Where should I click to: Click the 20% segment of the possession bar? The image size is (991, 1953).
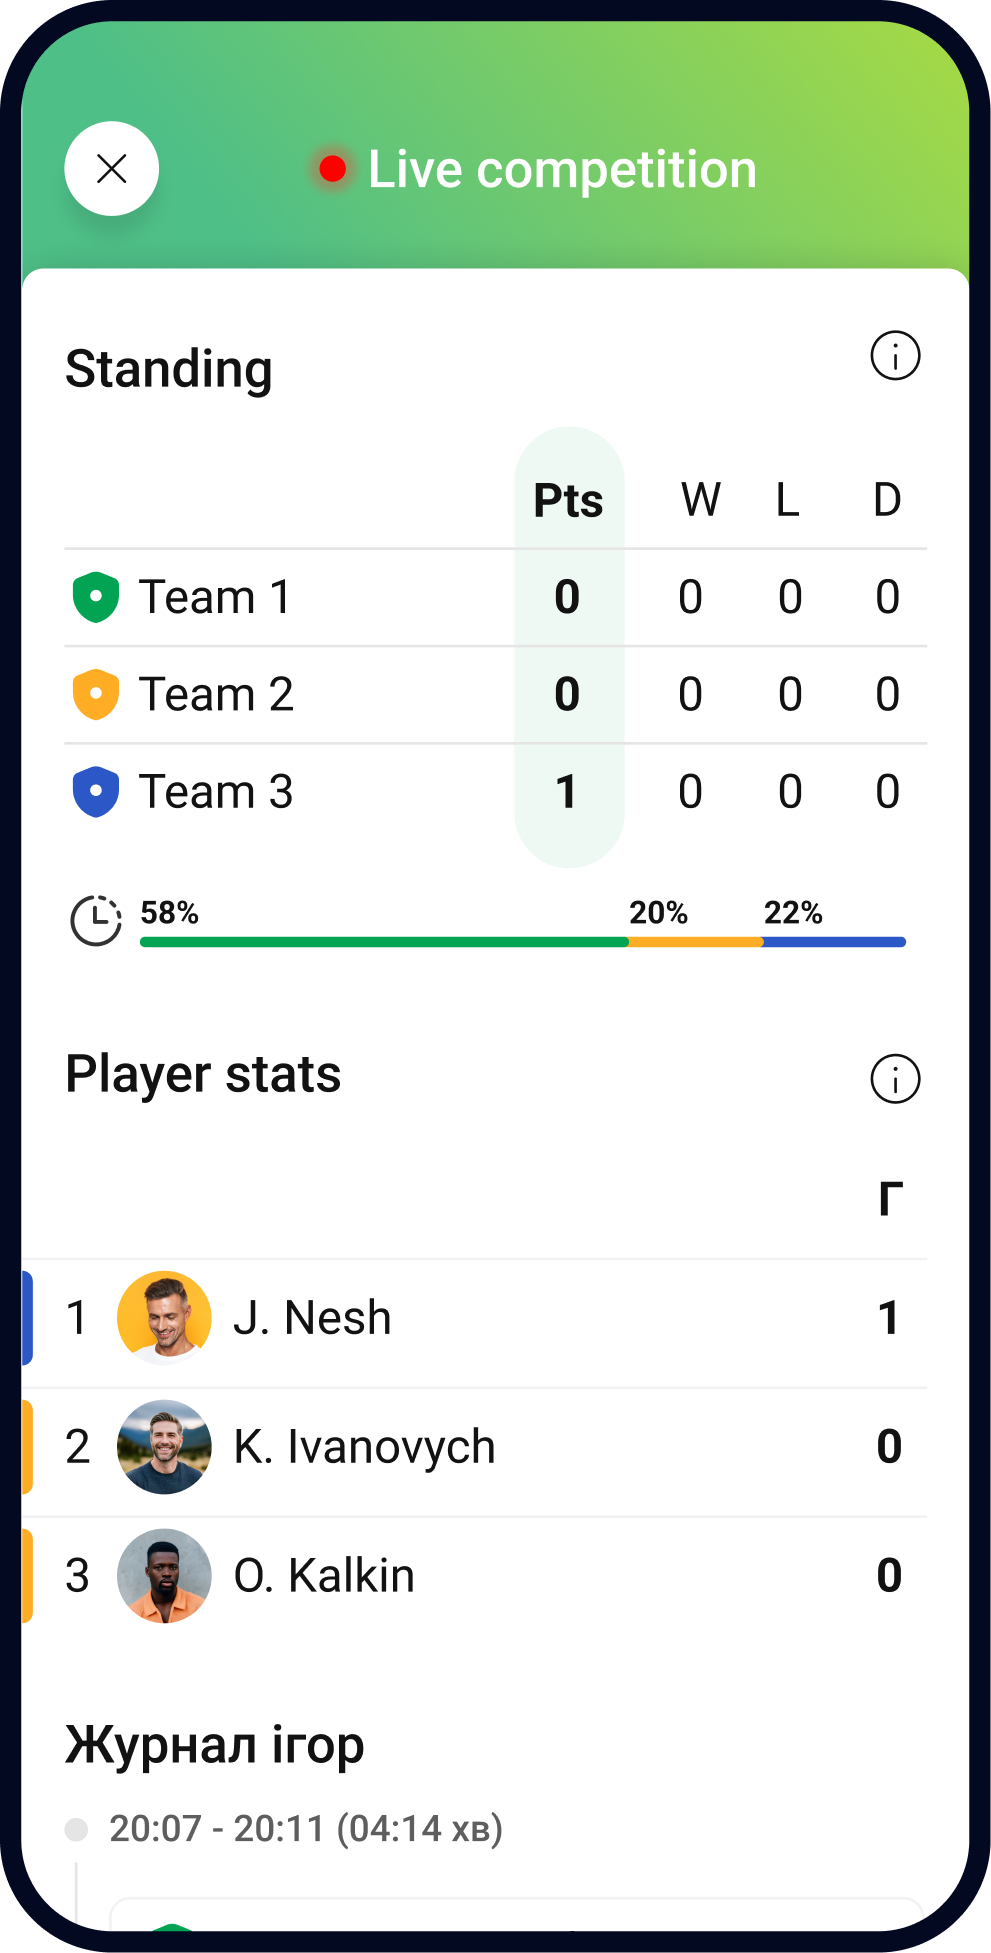[695, 941]
